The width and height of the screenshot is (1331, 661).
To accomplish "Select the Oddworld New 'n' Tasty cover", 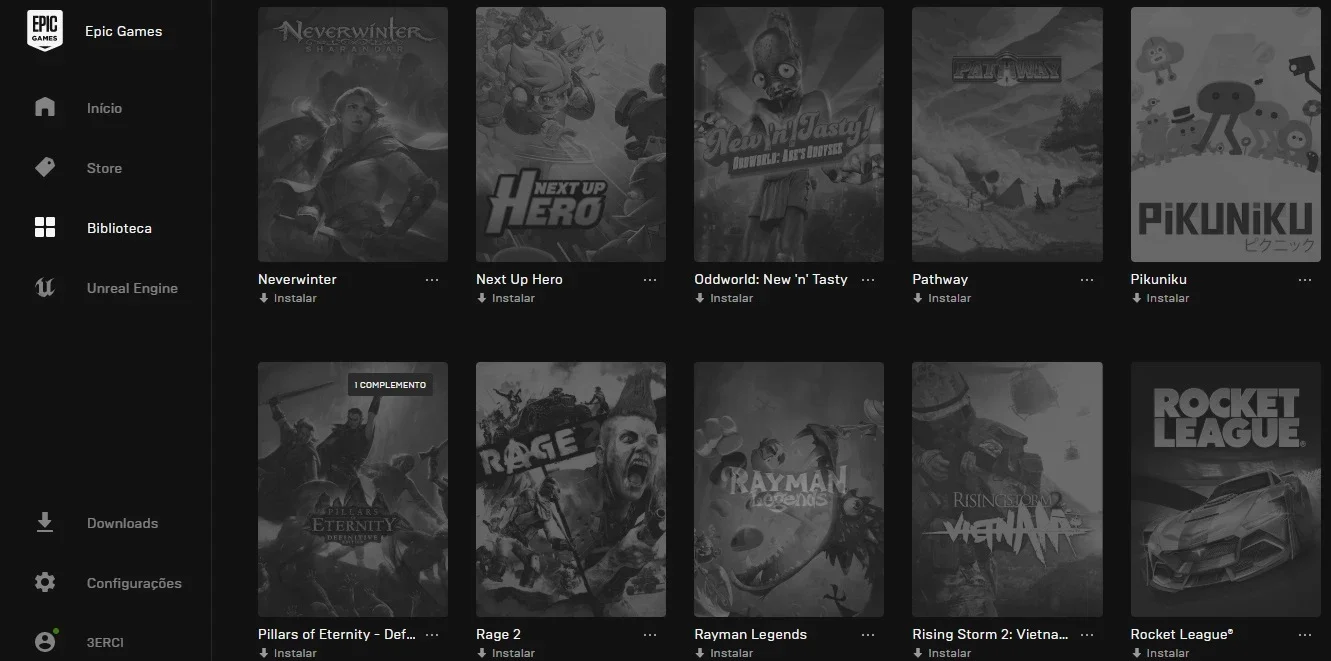I will point(789,134).
